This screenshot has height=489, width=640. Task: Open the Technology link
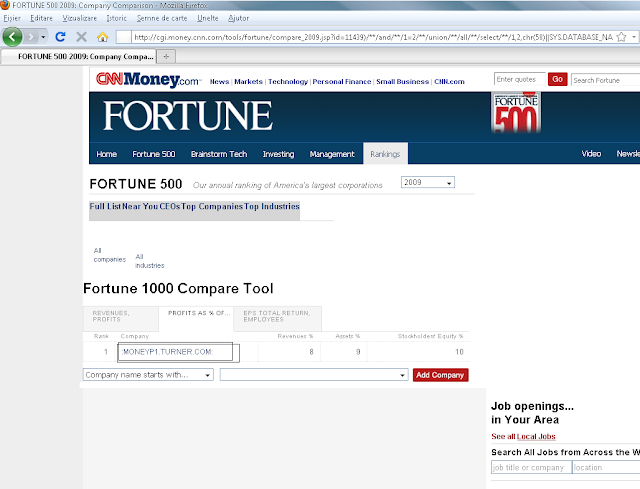288,82
